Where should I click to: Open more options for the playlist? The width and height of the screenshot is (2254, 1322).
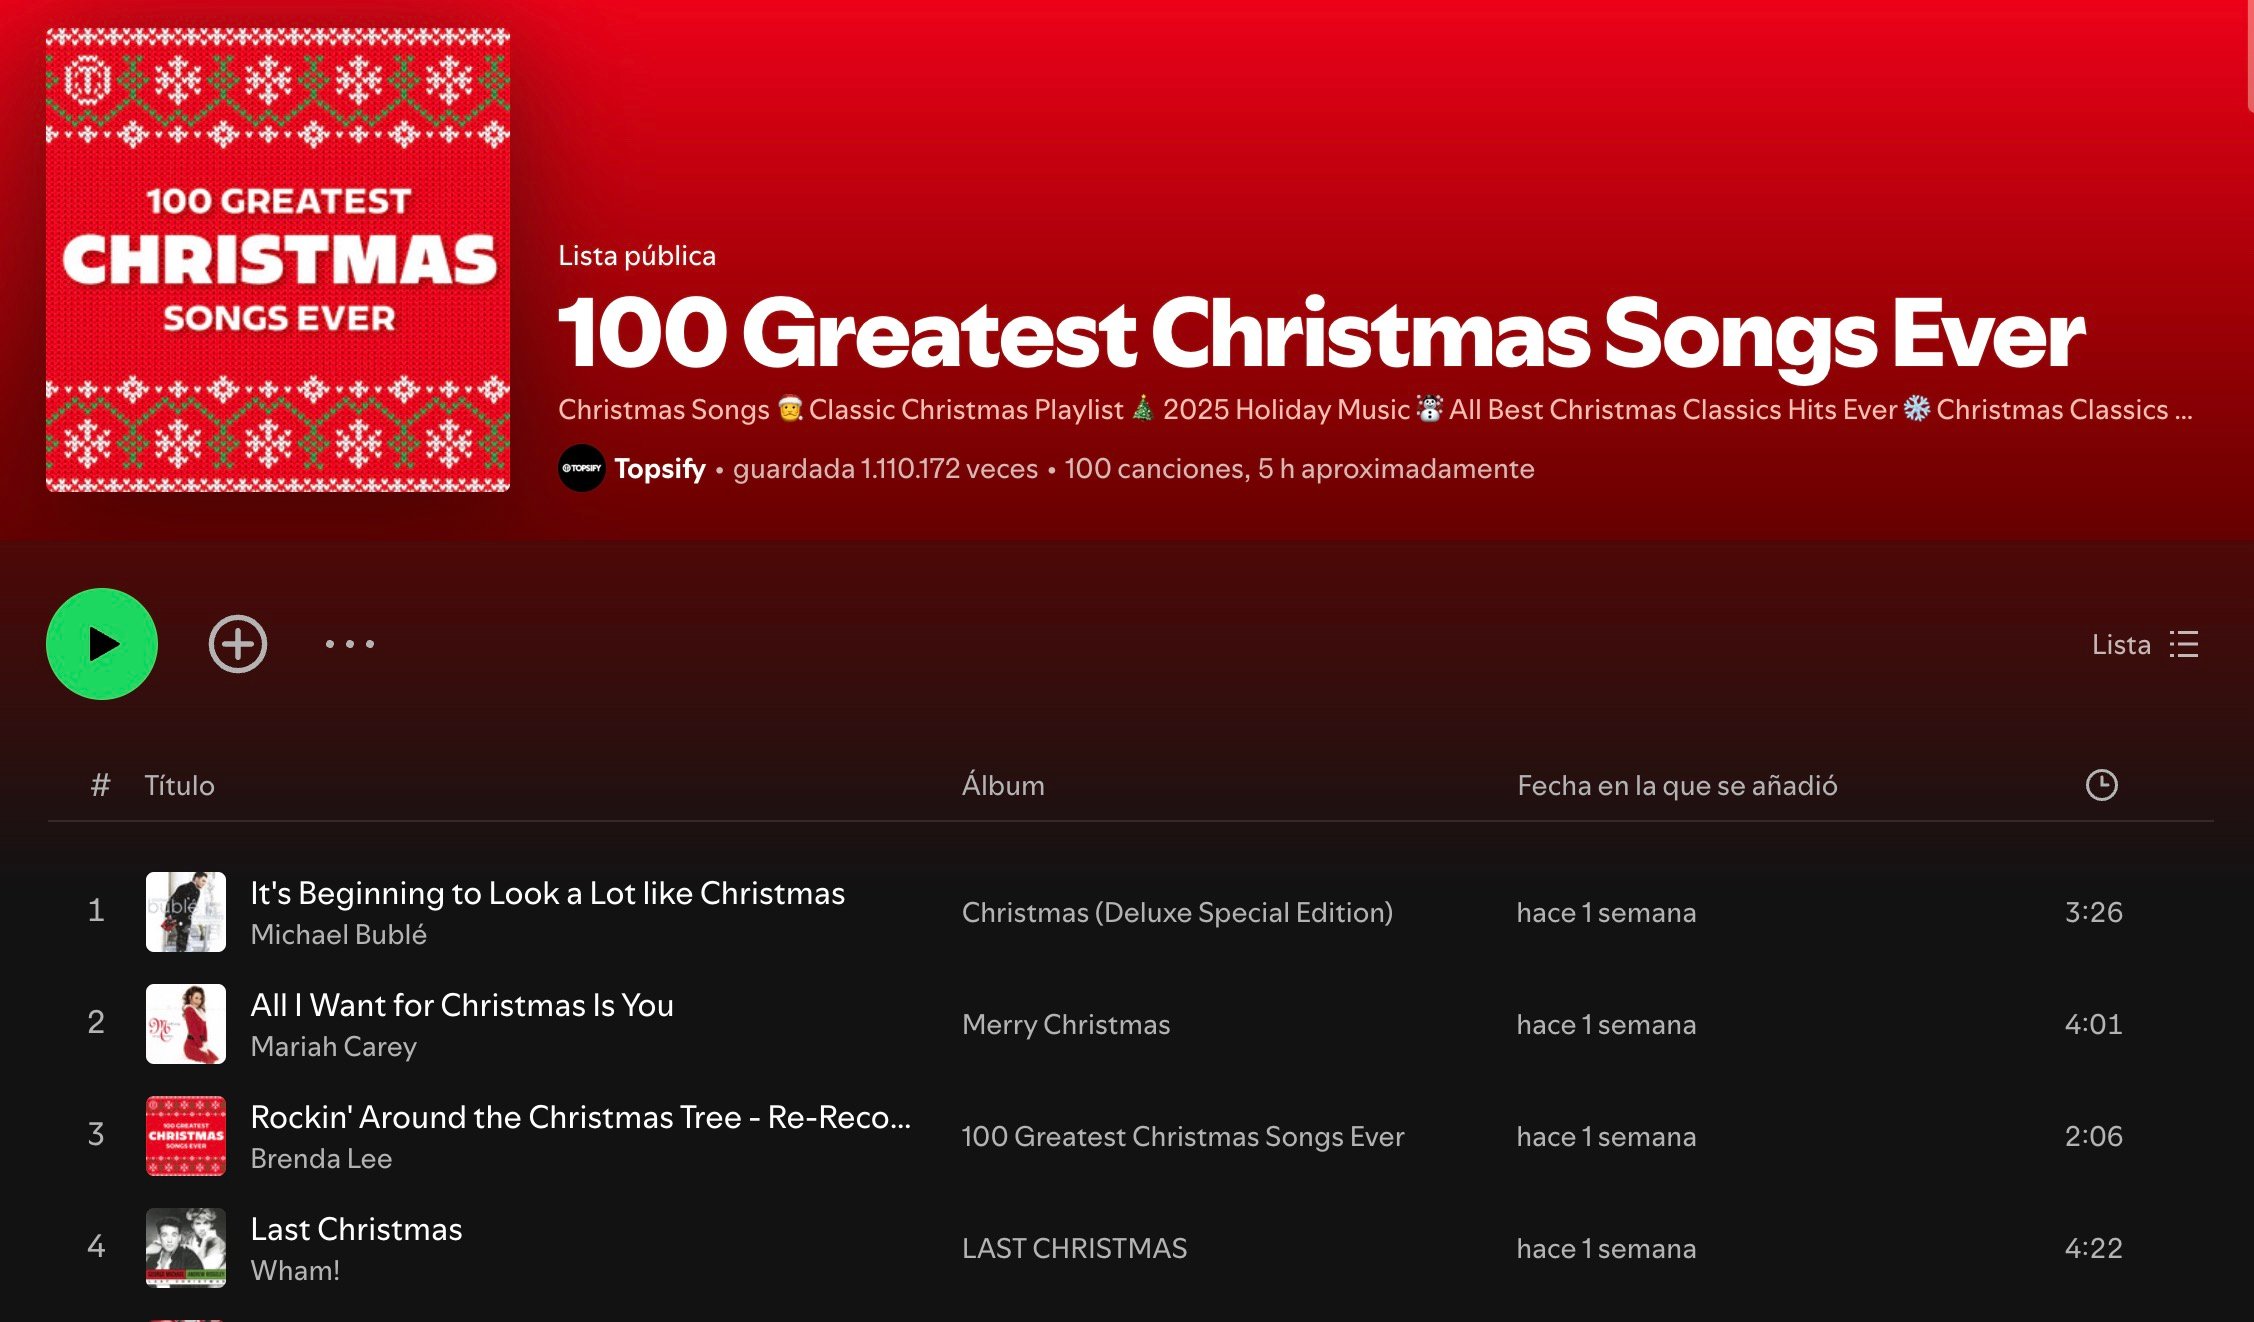347,644
